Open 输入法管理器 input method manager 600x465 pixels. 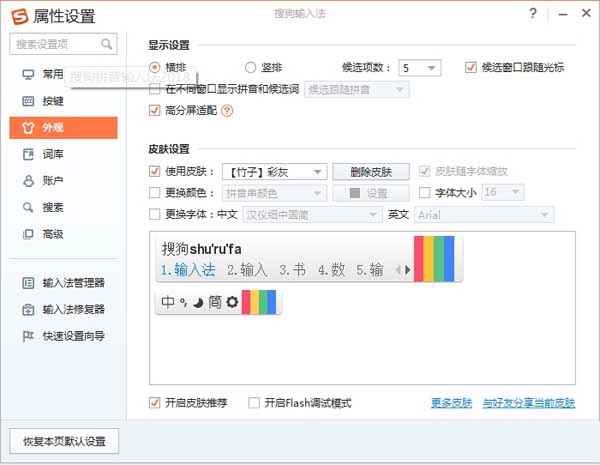(64, 283)
